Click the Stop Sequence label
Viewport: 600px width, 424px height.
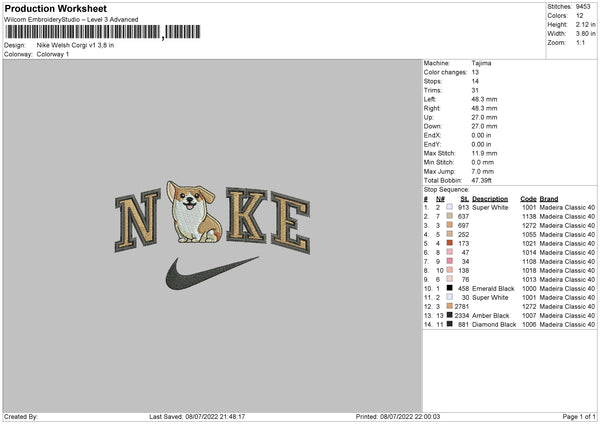[446, 189]
